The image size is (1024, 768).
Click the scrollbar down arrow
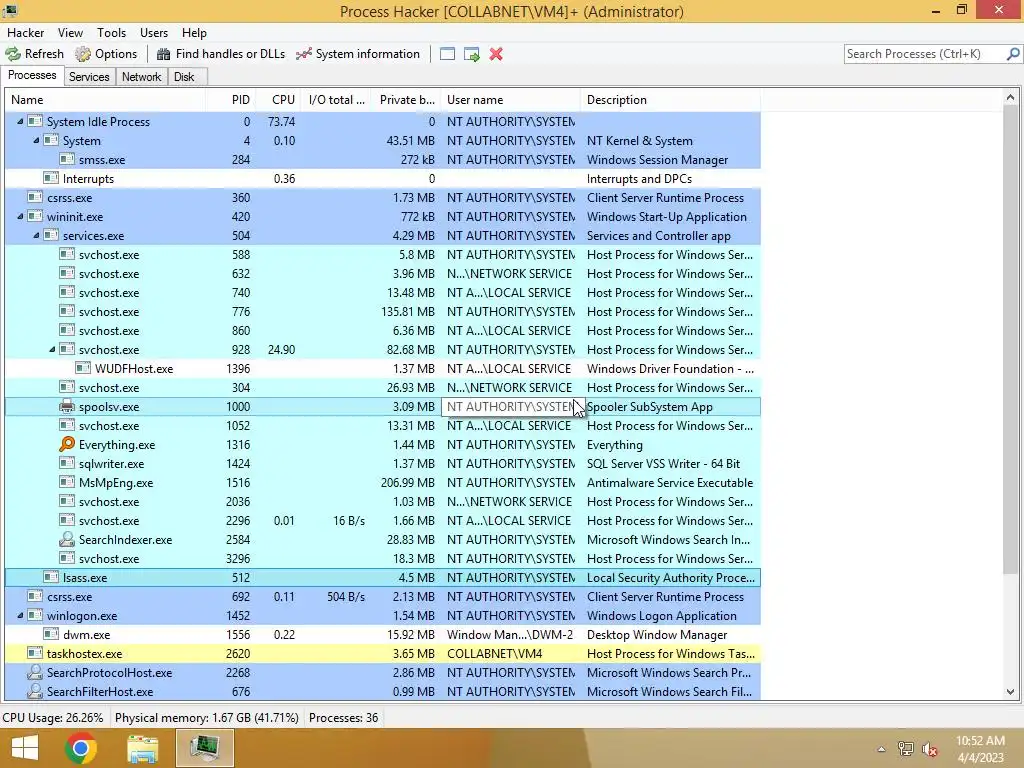(1010, 692)
